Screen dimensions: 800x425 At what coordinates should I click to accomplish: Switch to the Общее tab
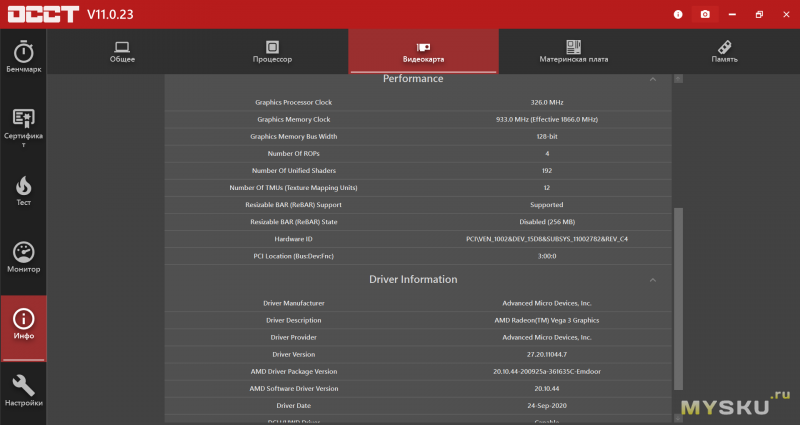tap(122, 52)
